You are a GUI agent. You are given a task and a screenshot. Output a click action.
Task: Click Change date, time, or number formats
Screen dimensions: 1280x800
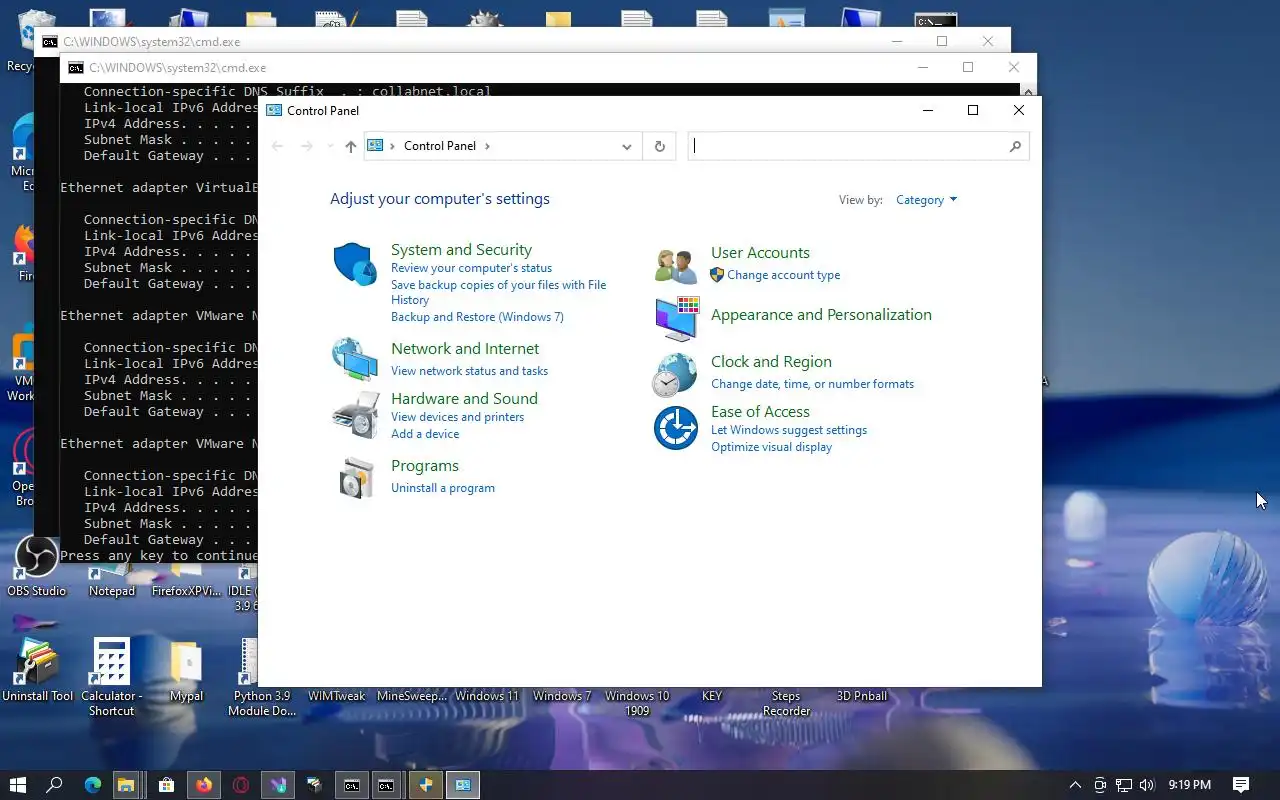812,384
